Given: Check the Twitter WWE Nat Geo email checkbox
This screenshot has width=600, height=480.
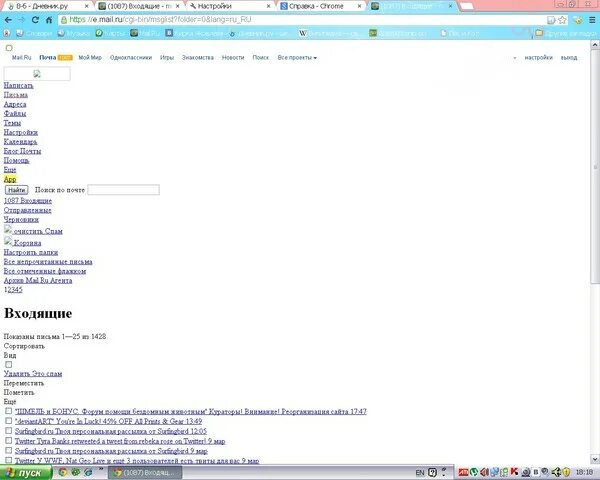Looking at the screenshot, I should (8, 460).
